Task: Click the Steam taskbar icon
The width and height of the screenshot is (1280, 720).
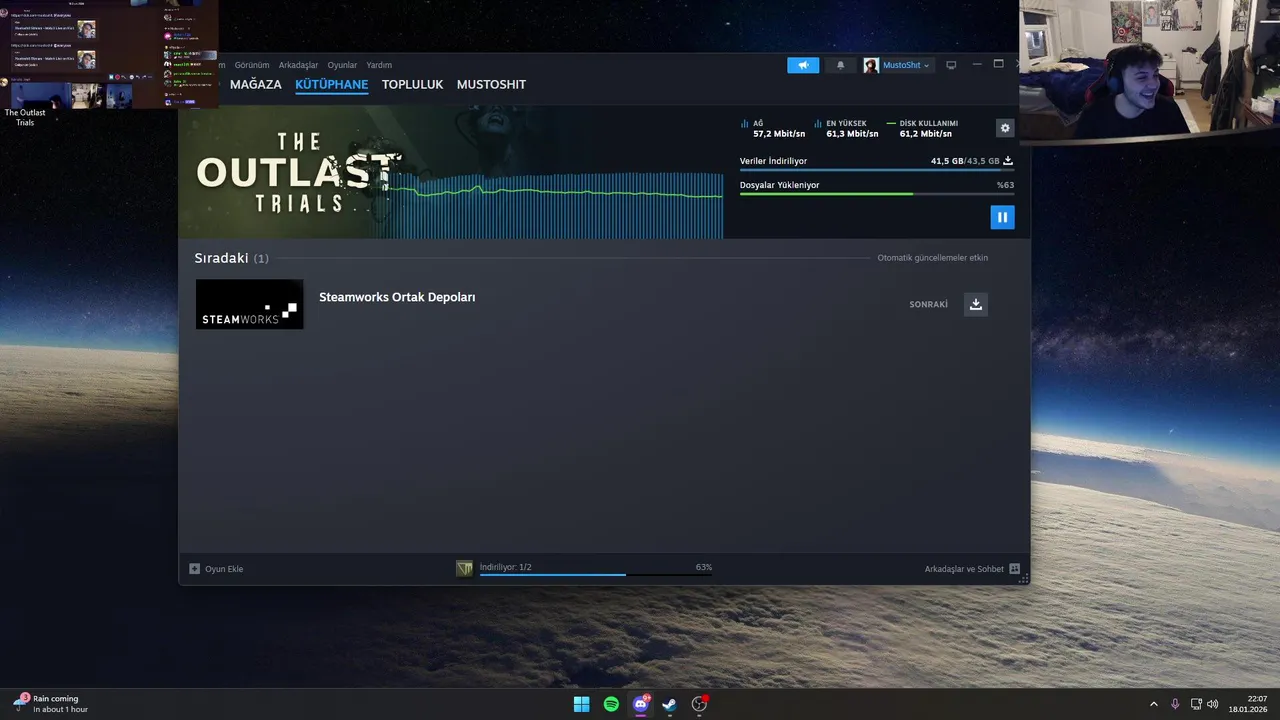Action: click(x=669, y=704)
